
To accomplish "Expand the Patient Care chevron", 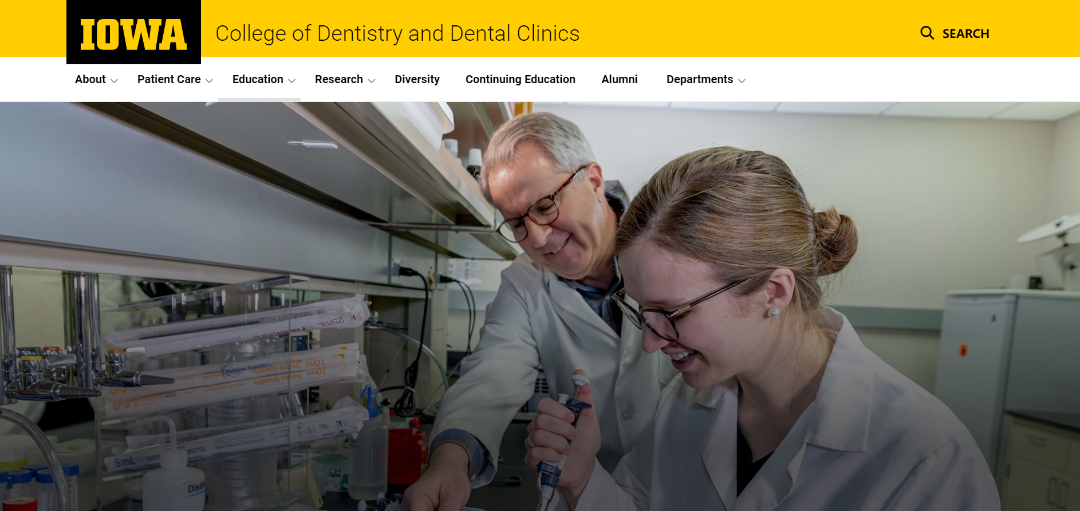I will click(x=209, y=81).
